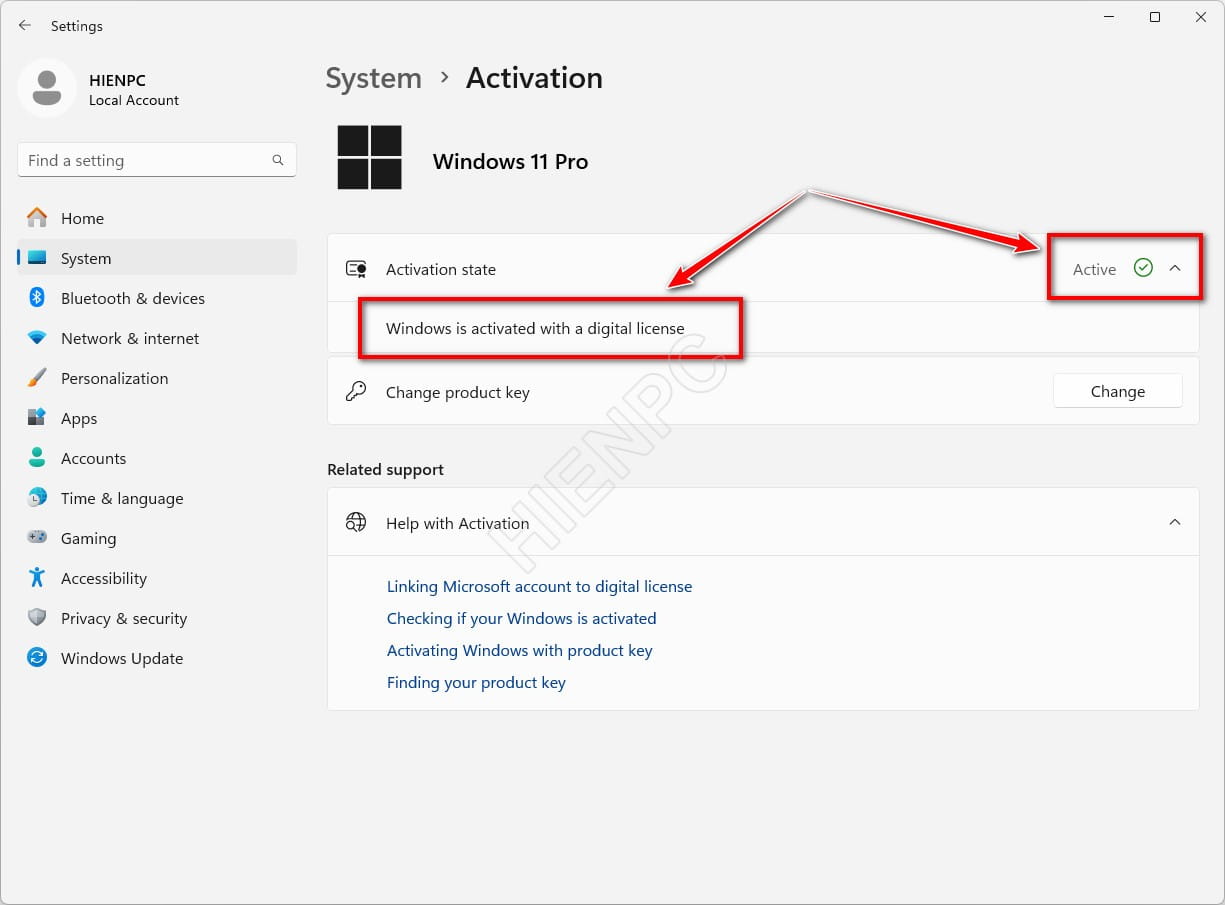
Task: Click the search magnifier icon
Action: (x=278, y=160)
